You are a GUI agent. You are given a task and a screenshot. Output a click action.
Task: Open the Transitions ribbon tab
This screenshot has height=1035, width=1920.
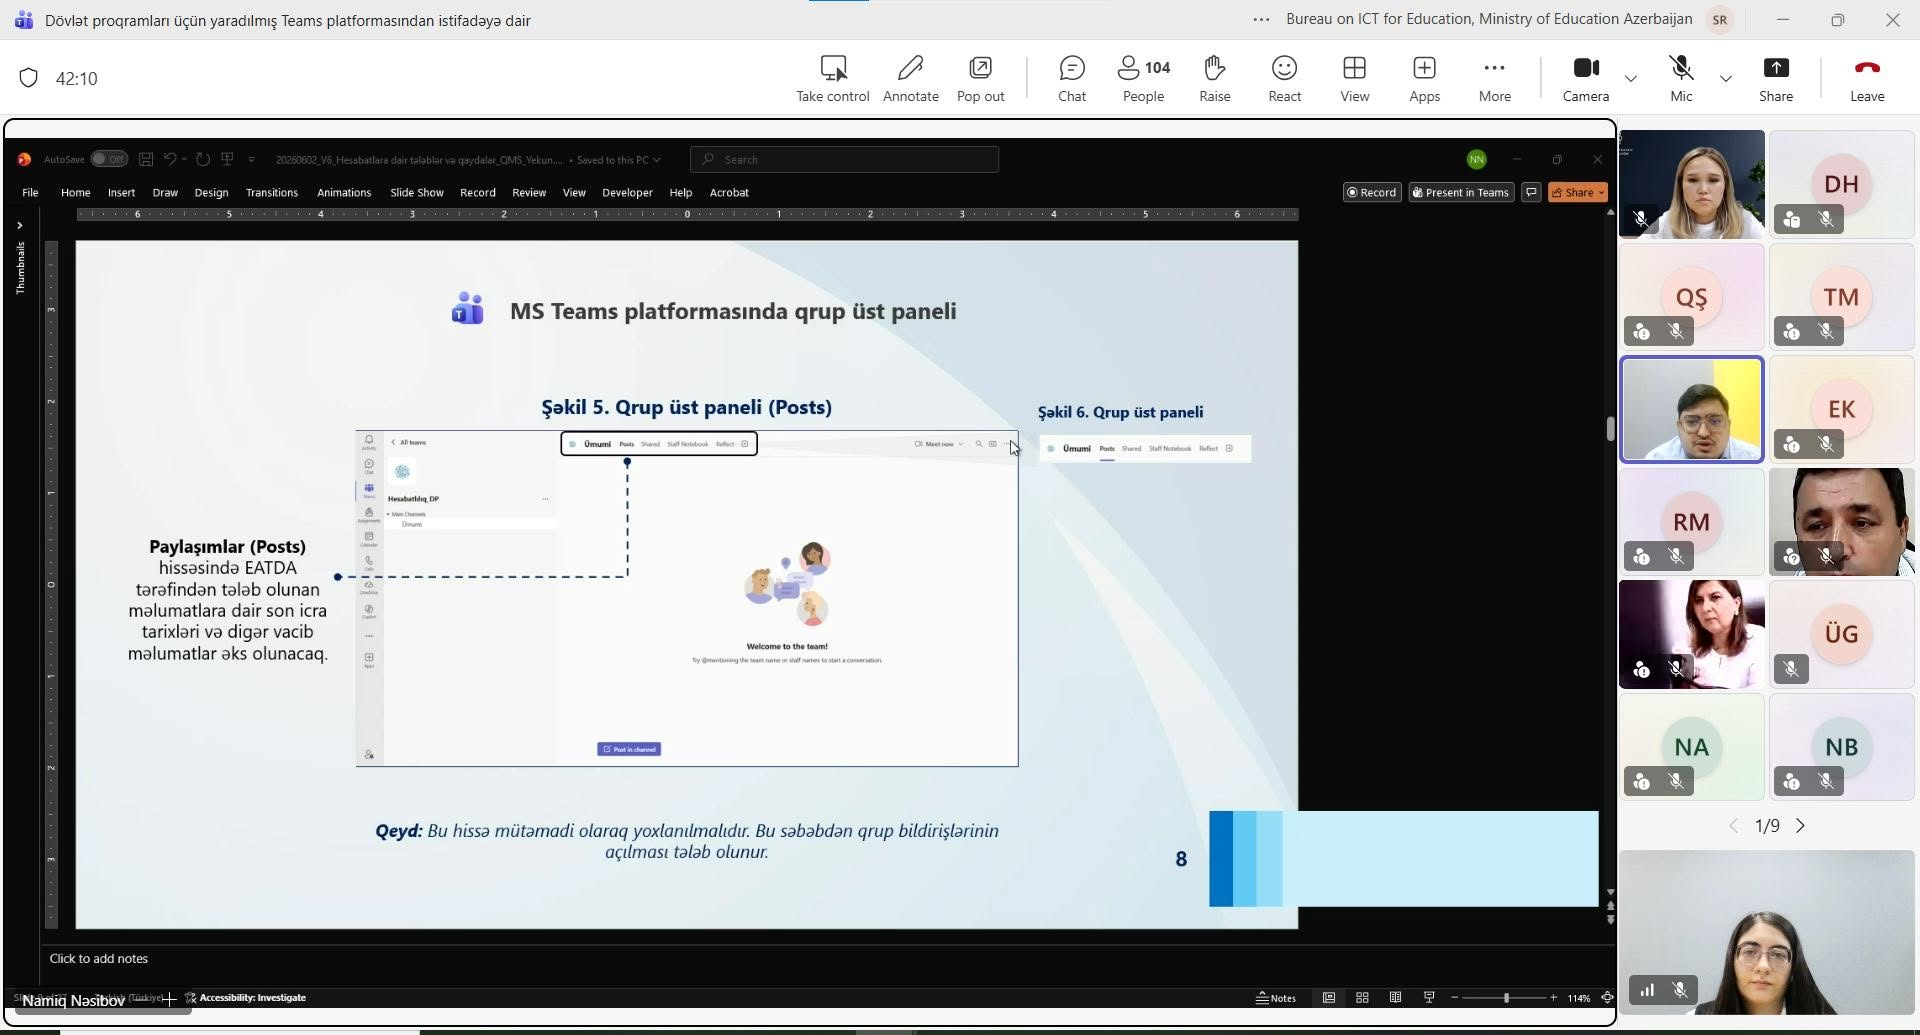click(272, 192)
